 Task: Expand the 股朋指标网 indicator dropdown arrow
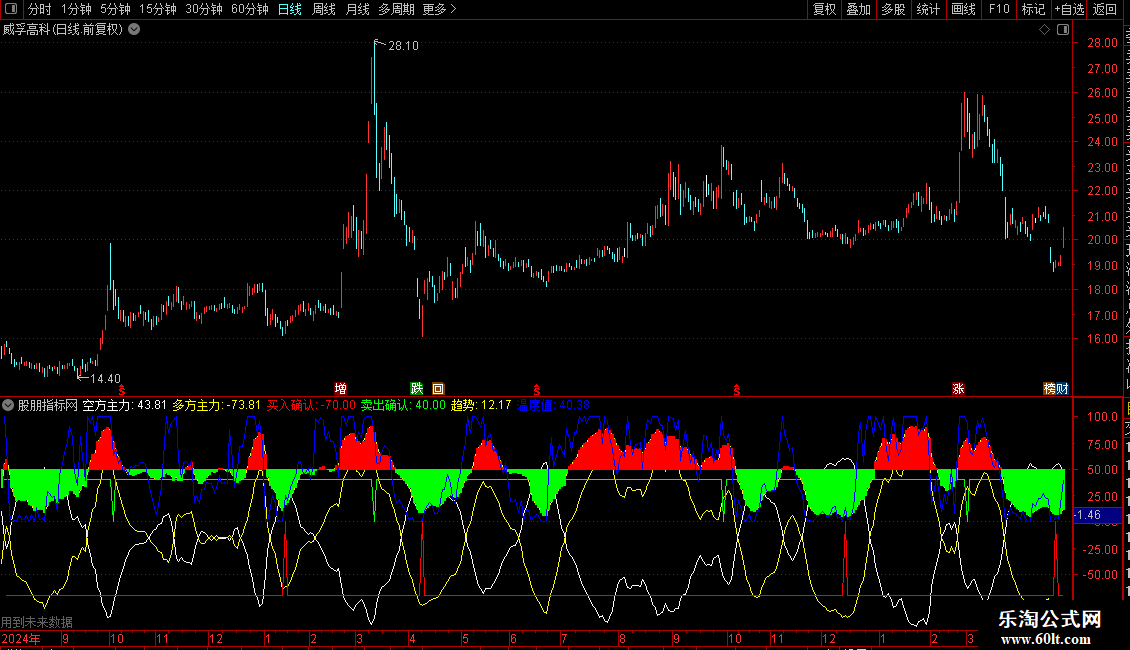pos(8,405)
